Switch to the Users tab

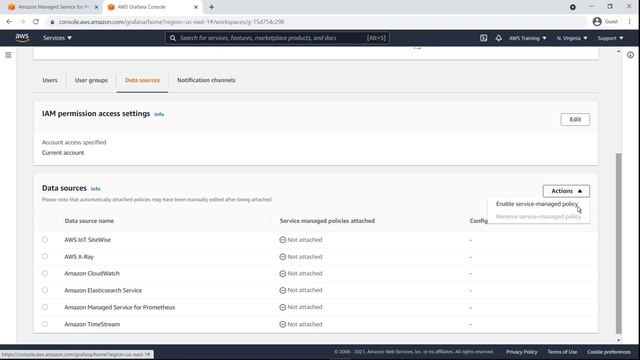(x=50, y=80)
